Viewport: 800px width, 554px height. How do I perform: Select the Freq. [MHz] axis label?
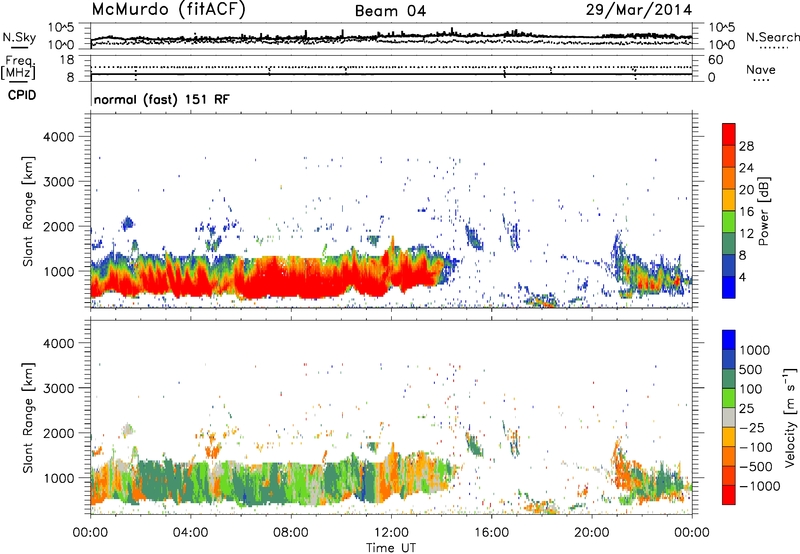point(18,67)
